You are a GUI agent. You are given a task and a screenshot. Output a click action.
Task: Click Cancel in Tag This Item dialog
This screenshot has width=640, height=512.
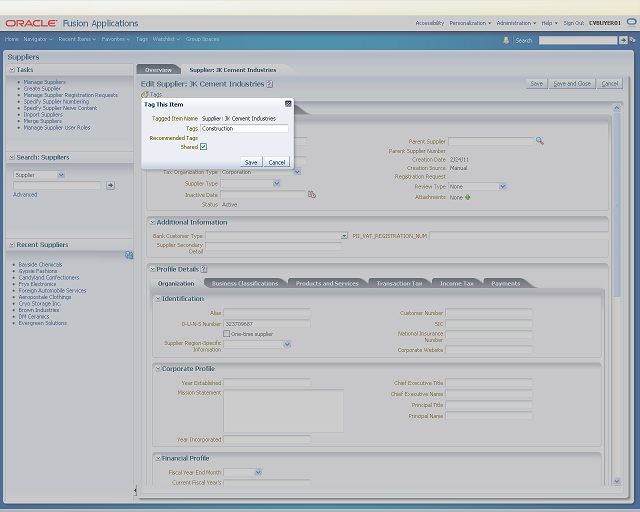[x=277, y=162]
